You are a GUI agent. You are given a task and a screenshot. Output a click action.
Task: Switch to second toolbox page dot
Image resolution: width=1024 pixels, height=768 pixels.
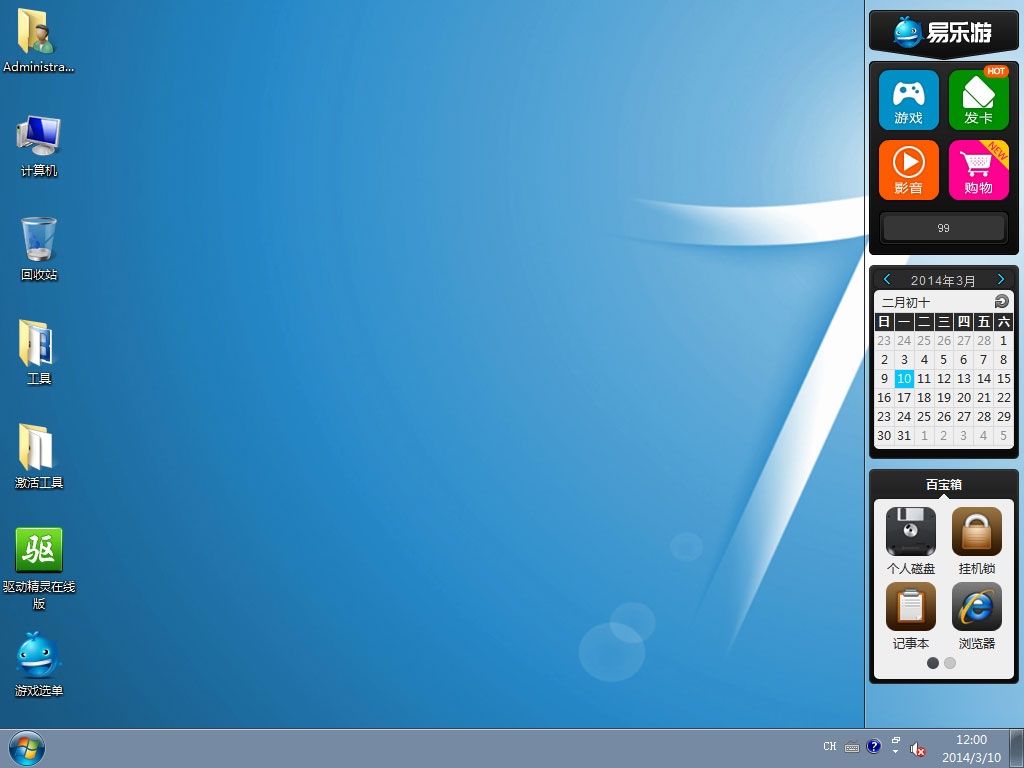(x=950, y=663)
